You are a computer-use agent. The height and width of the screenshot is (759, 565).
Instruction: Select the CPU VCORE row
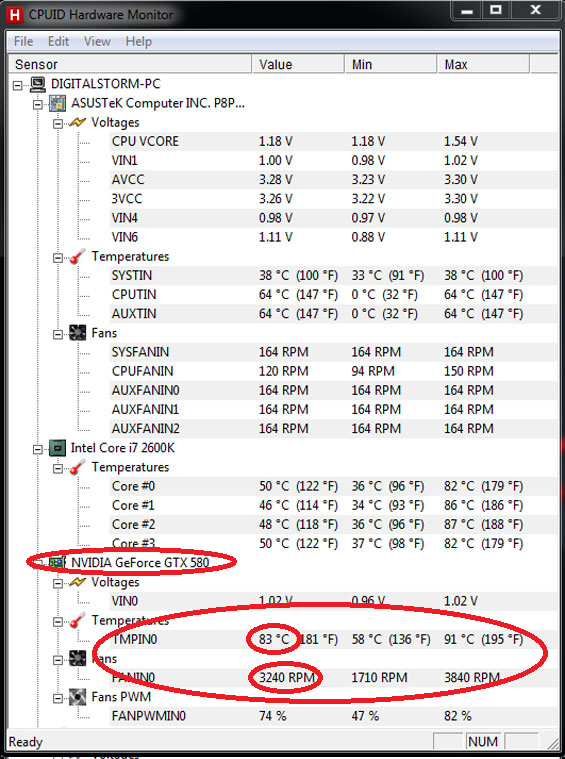[x=334, y=141]
